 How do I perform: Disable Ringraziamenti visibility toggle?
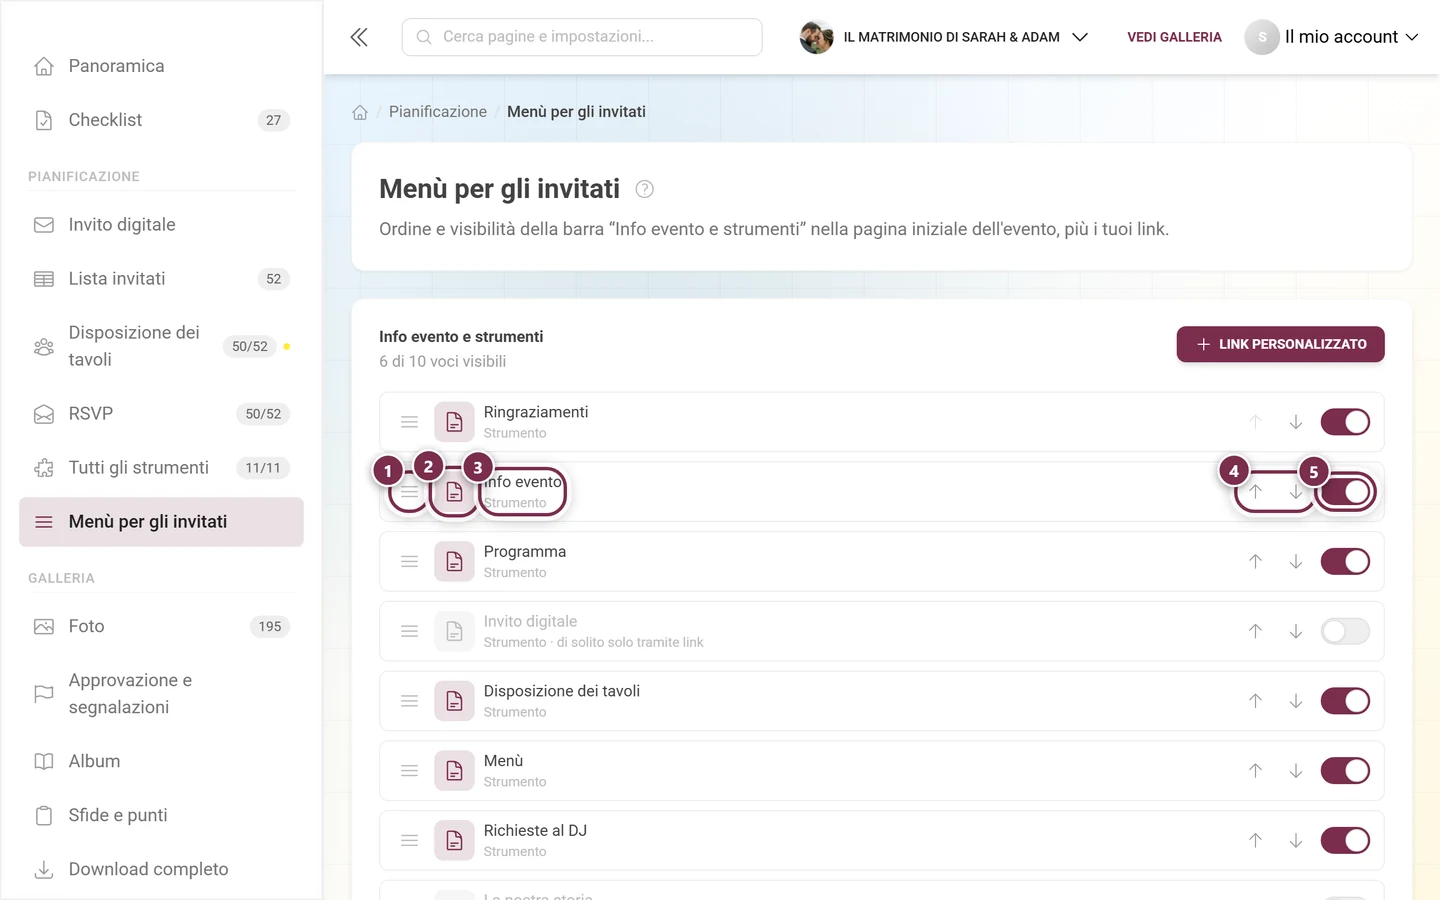pos(1345,422)
